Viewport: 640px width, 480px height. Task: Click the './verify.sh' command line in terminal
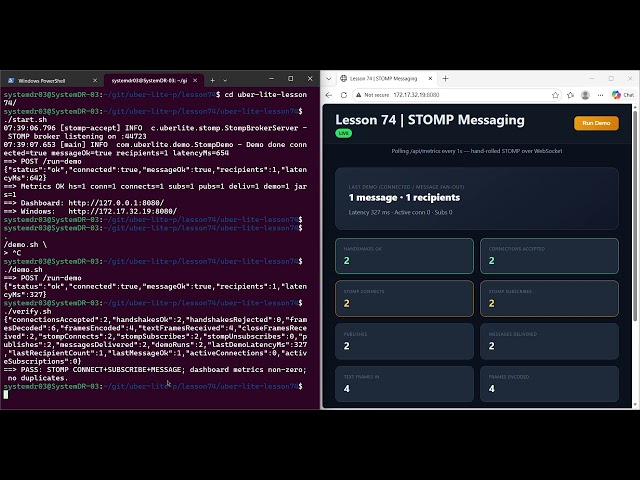click(27, 311)
